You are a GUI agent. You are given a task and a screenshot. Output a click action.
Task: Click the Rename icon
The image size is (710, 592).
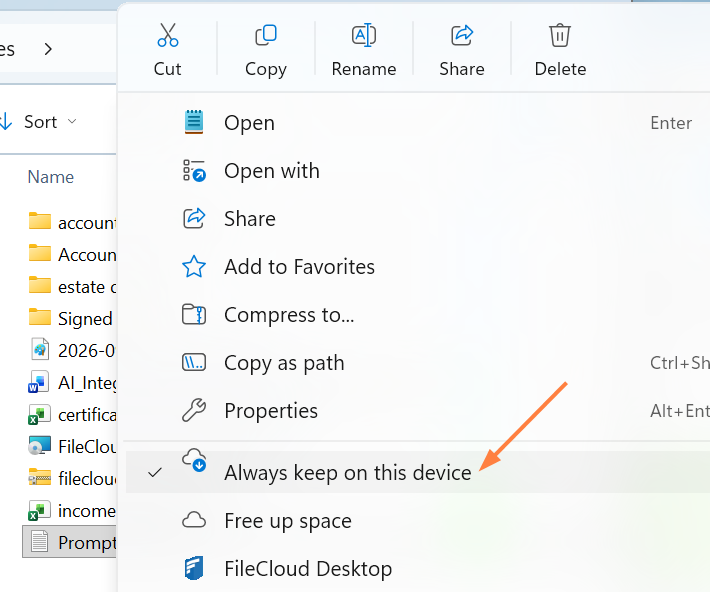tap(364, 35)
